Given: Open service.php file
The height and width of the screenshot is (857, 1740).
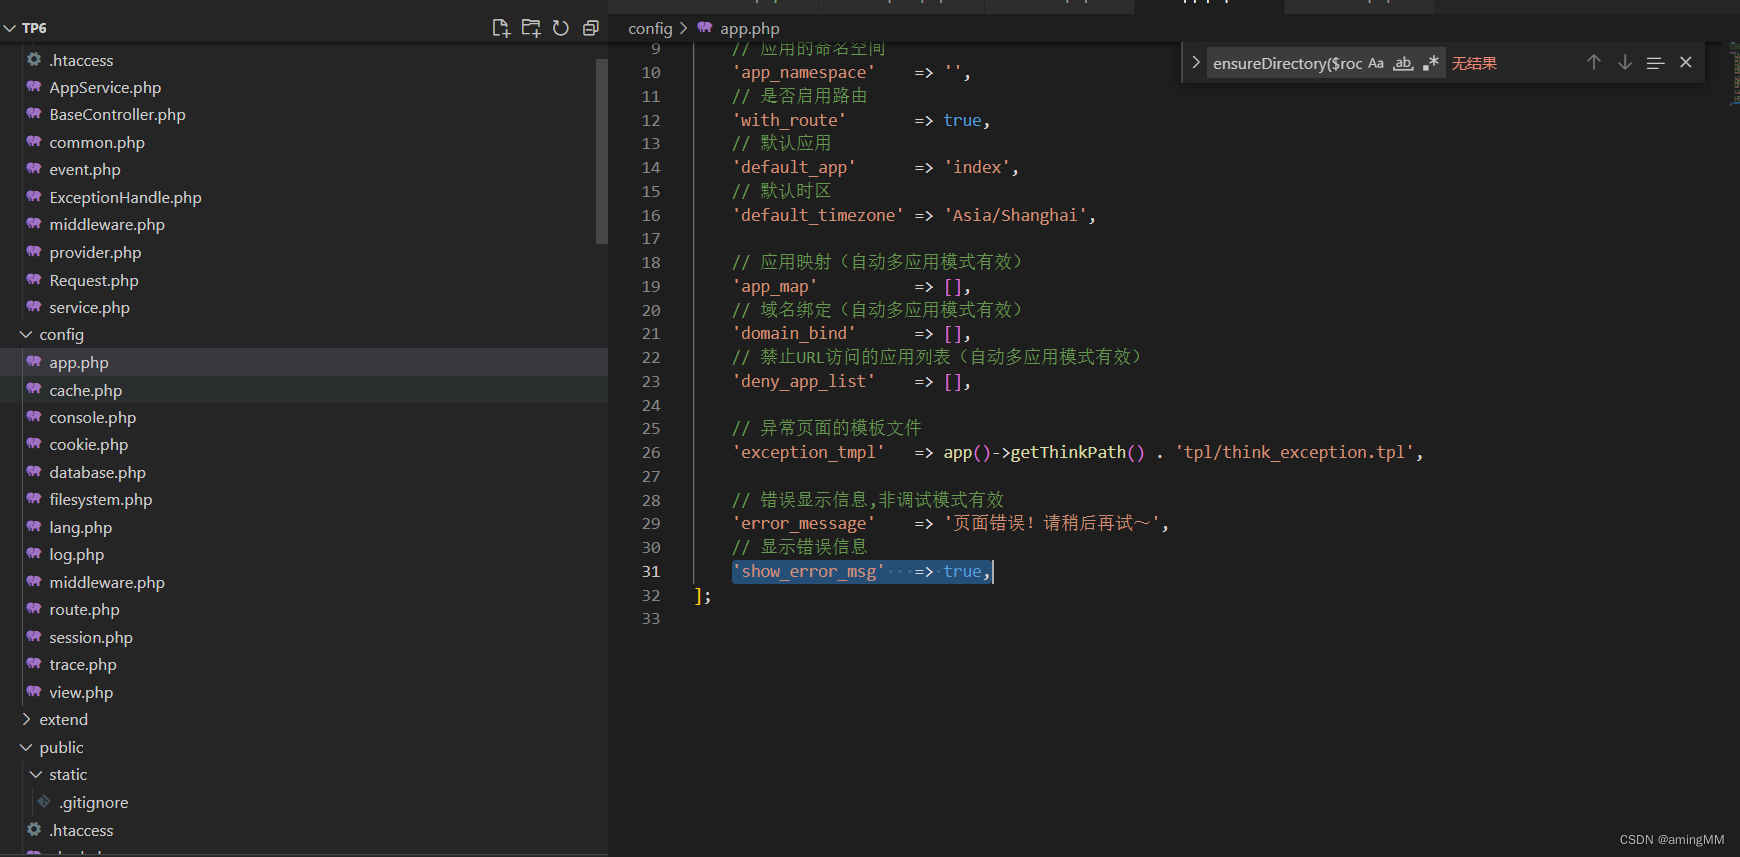Looking at the screenshot, I should point(89,307).
